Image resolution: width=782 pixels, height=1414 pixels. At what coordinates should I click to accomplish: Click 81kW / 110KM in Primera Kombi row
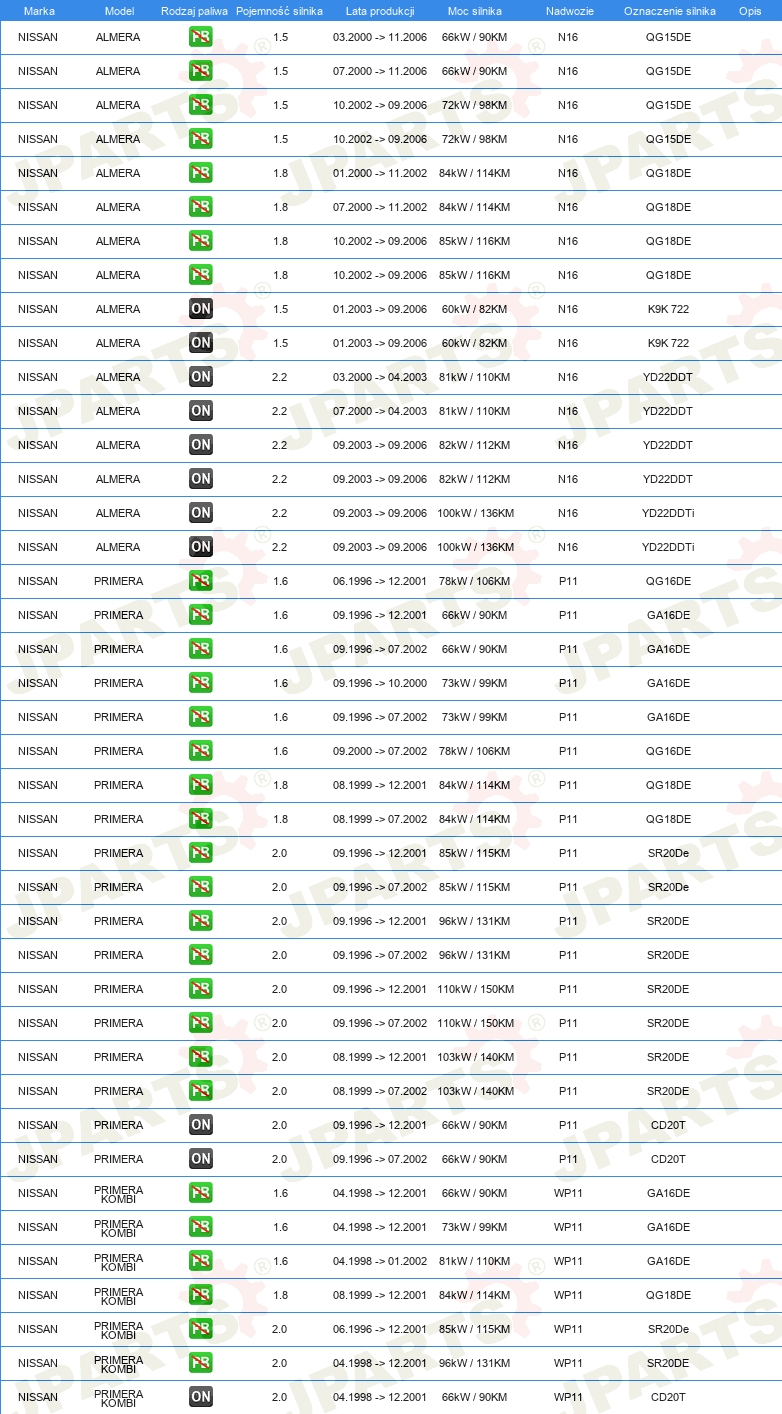click(475, 1261)
